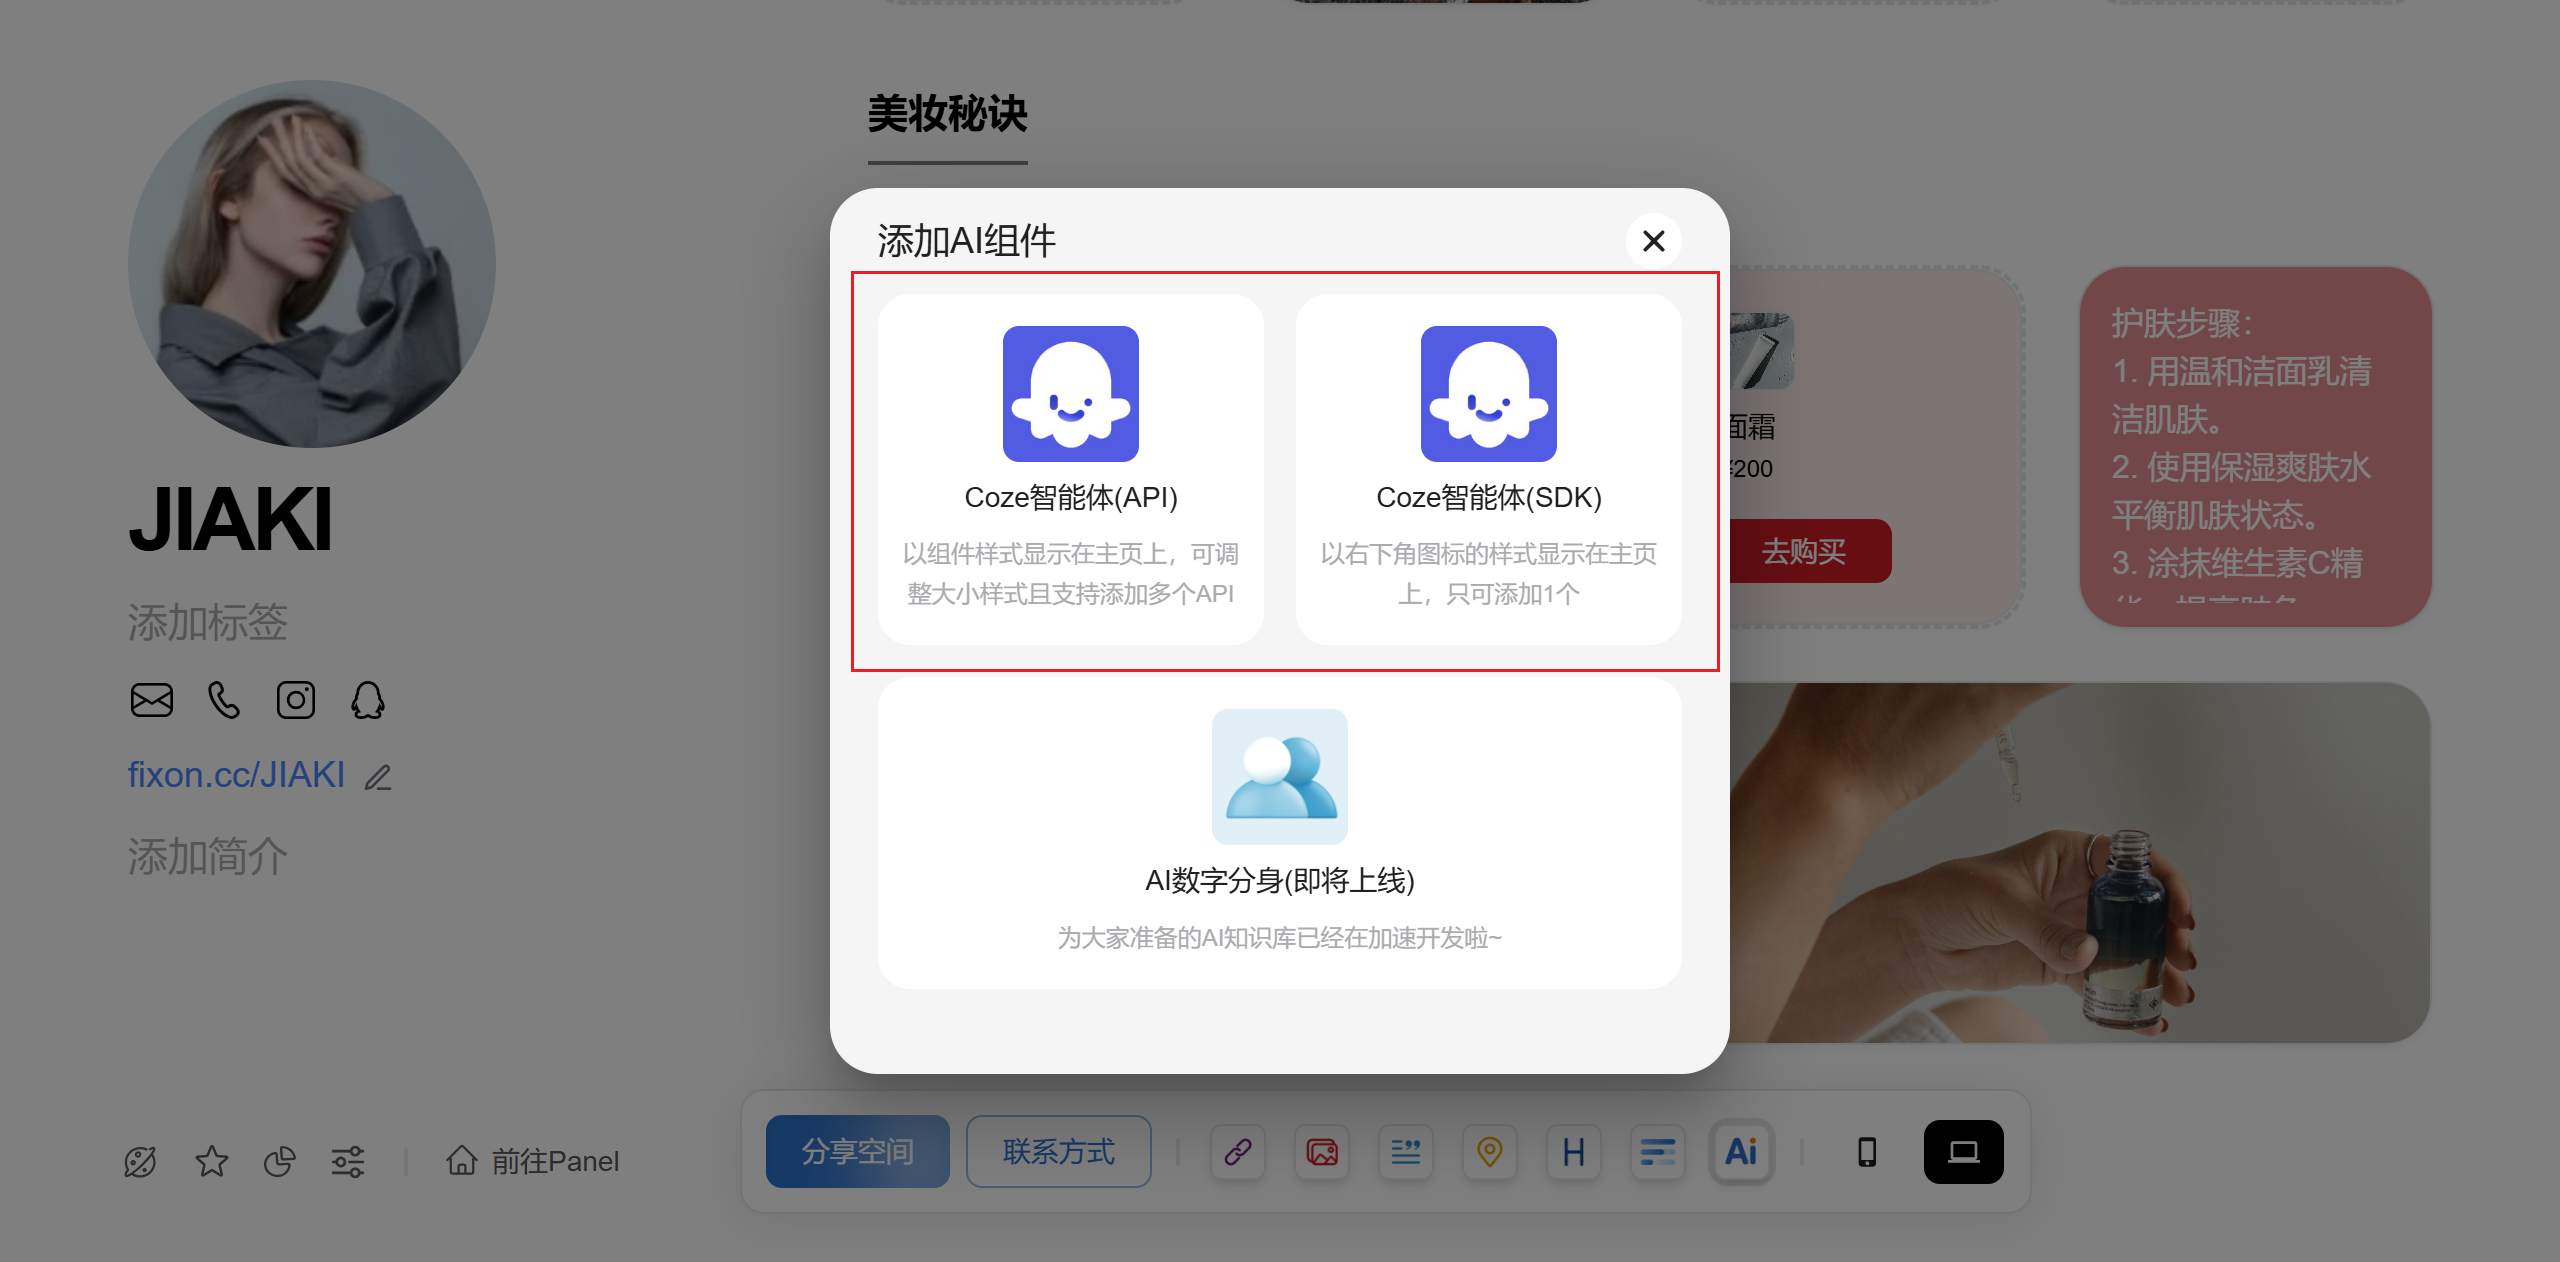Edit the fixon.cc/JIAKI link with pencil icon

click(x=378, y=777)
